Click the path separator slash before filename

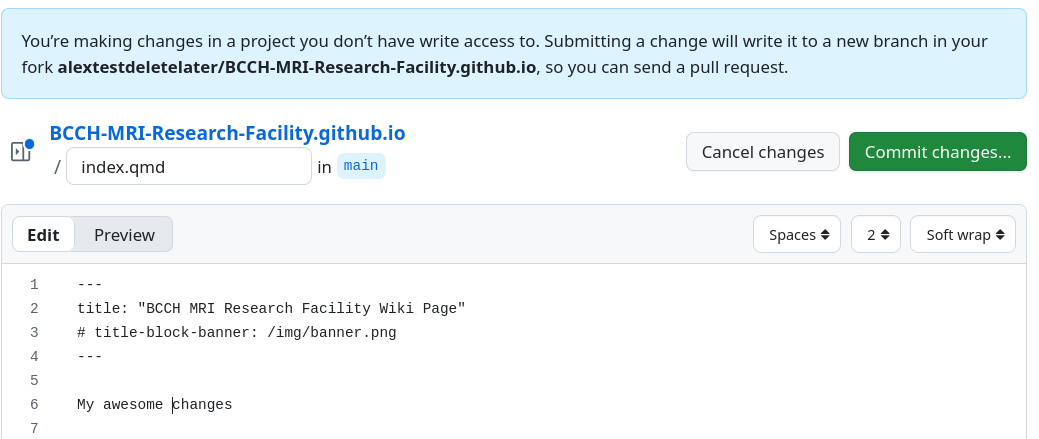pos(58,167)
